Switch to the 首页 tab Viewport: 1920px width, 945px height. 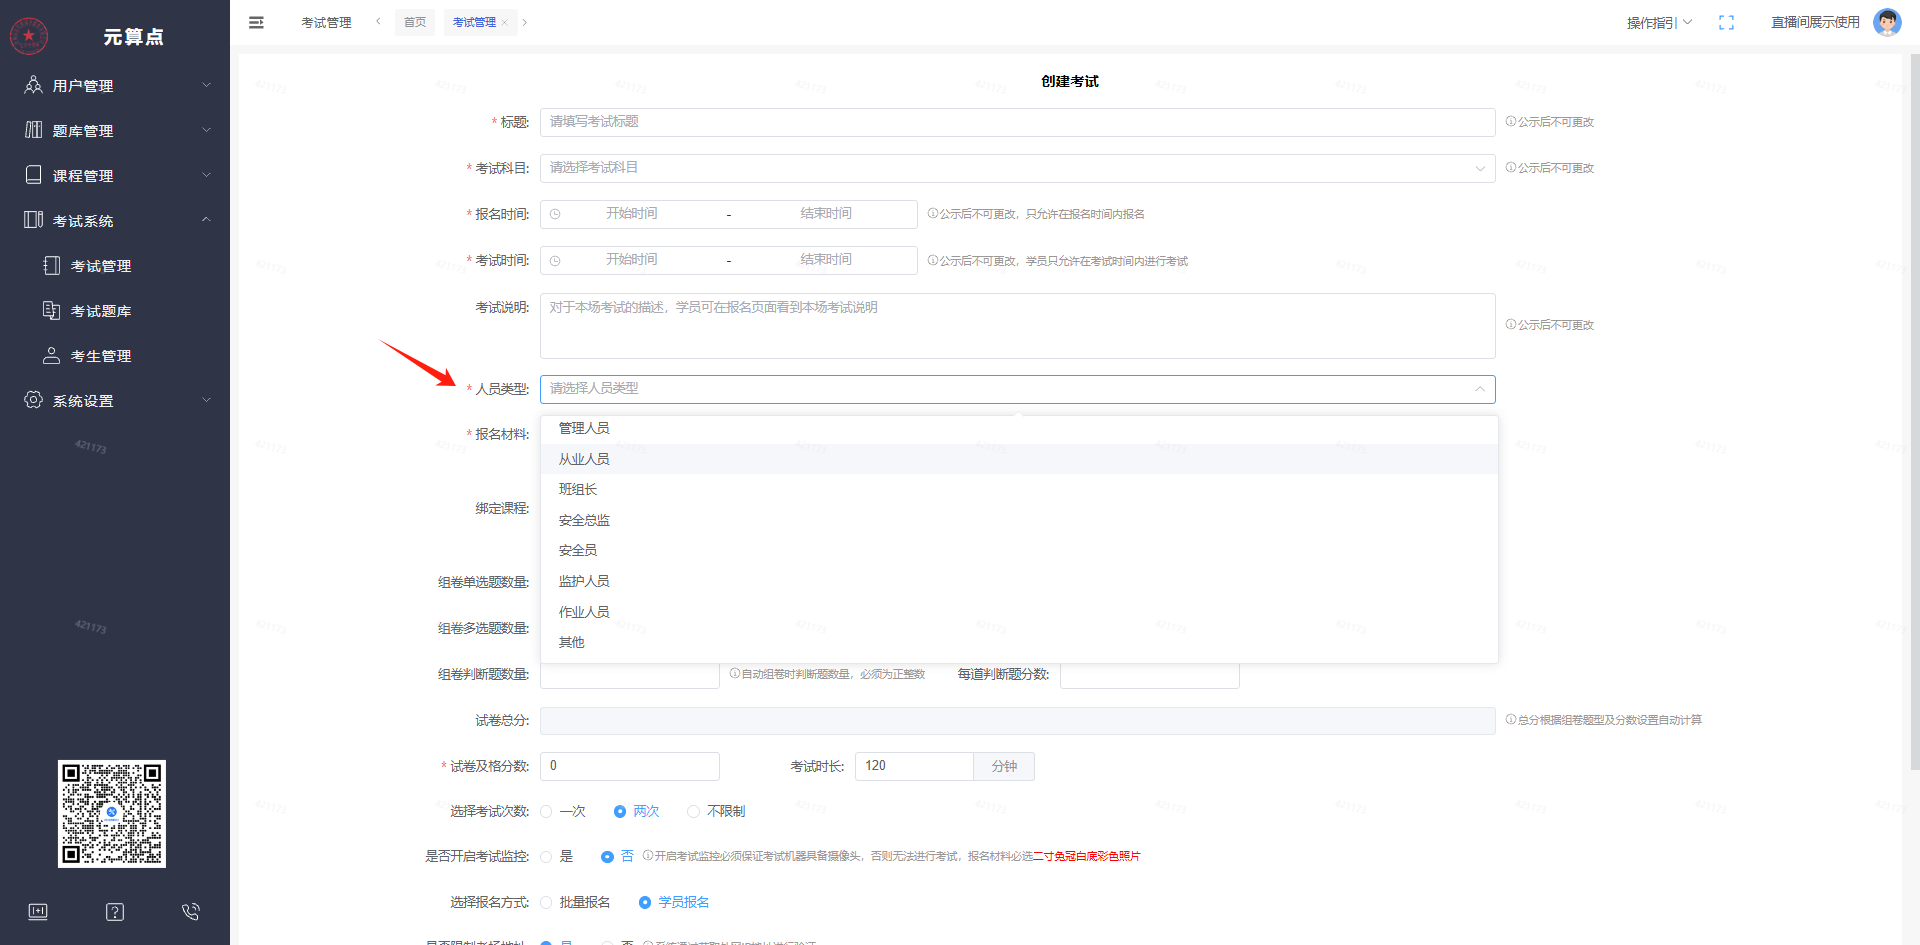[415, 22]
